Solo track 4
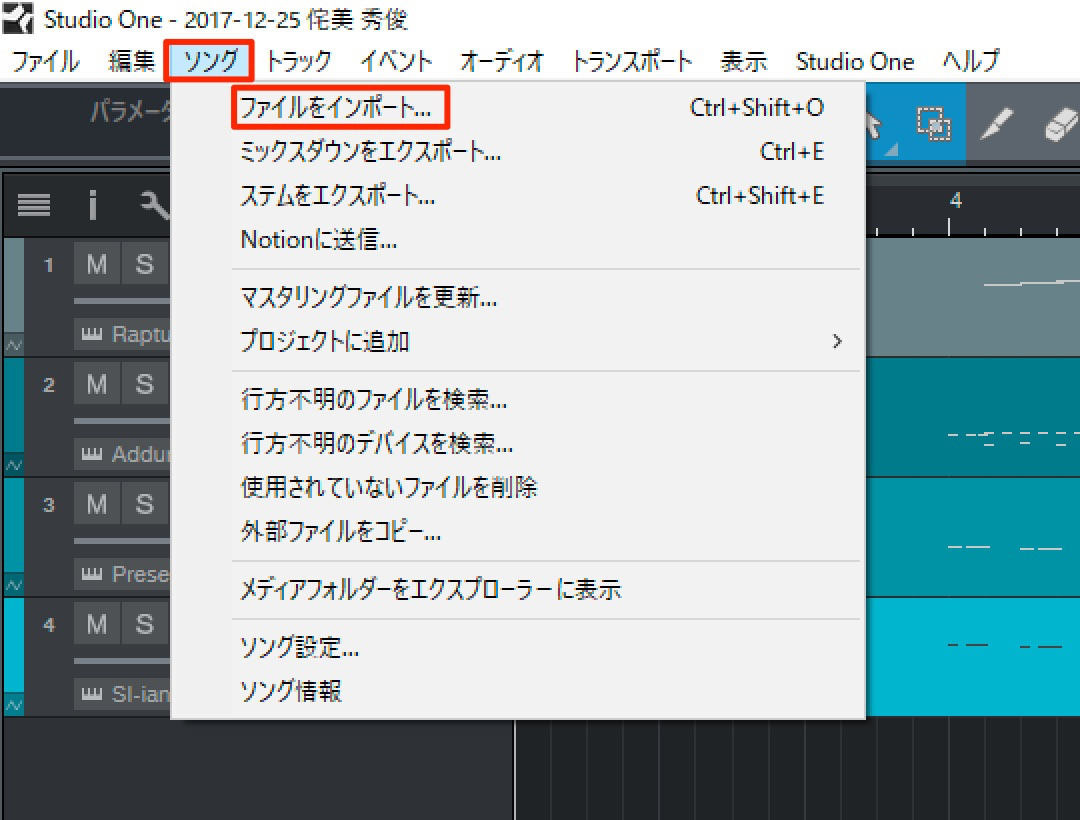 [145, 624]
